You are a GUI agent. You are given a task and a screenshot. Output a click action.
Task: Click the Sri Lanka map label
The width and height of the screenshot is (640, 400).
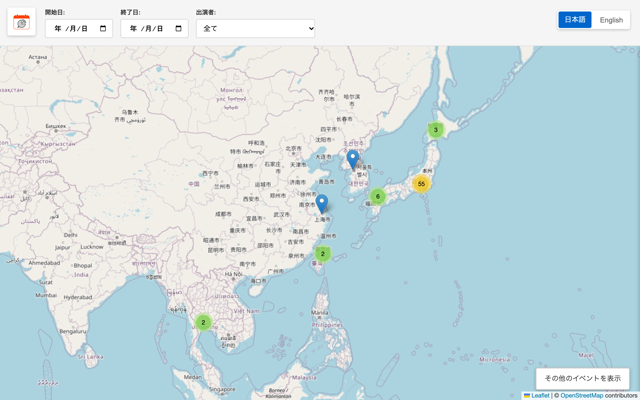pyautogui.click(x=91, y=357)
